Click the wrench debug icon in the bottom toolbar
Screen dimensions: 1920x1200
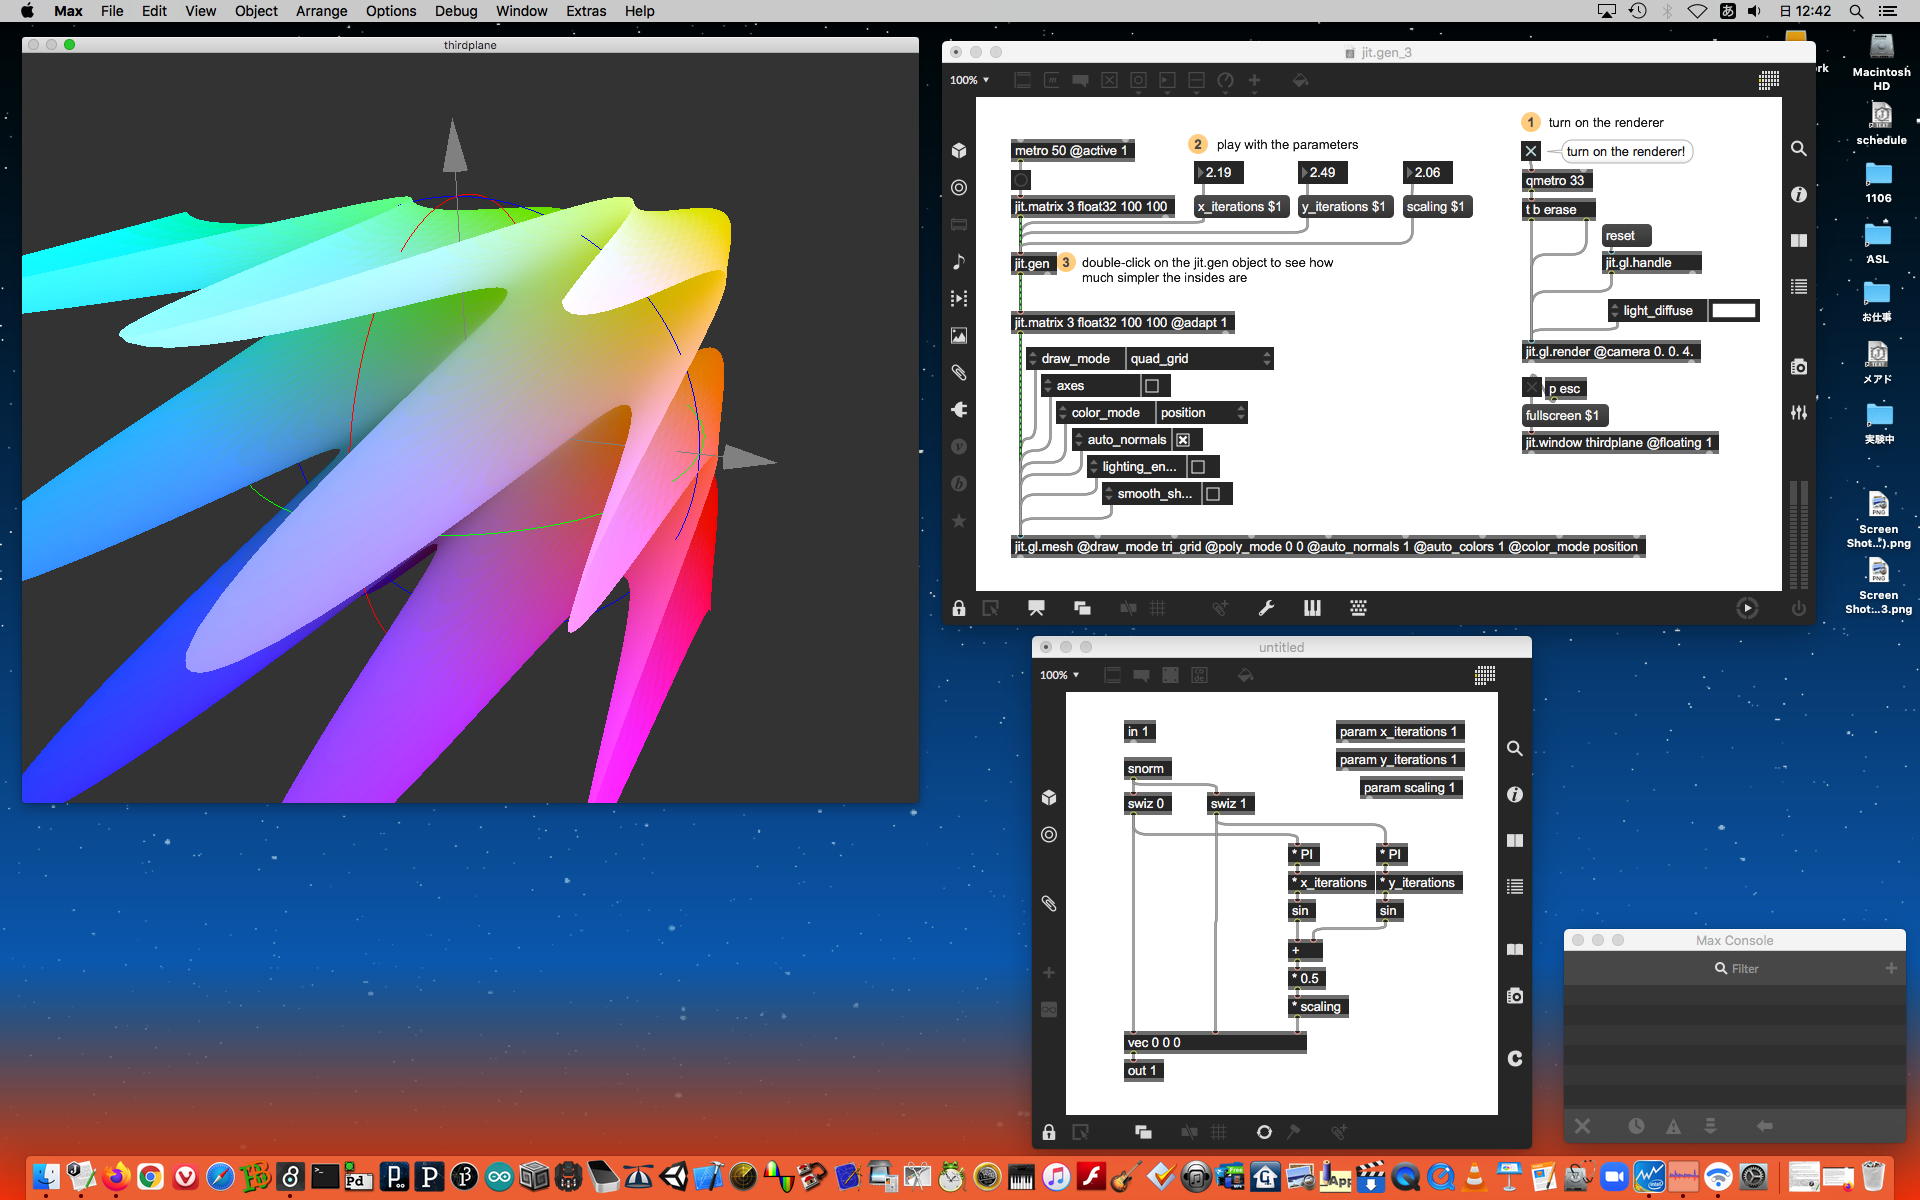[1266, 608]
